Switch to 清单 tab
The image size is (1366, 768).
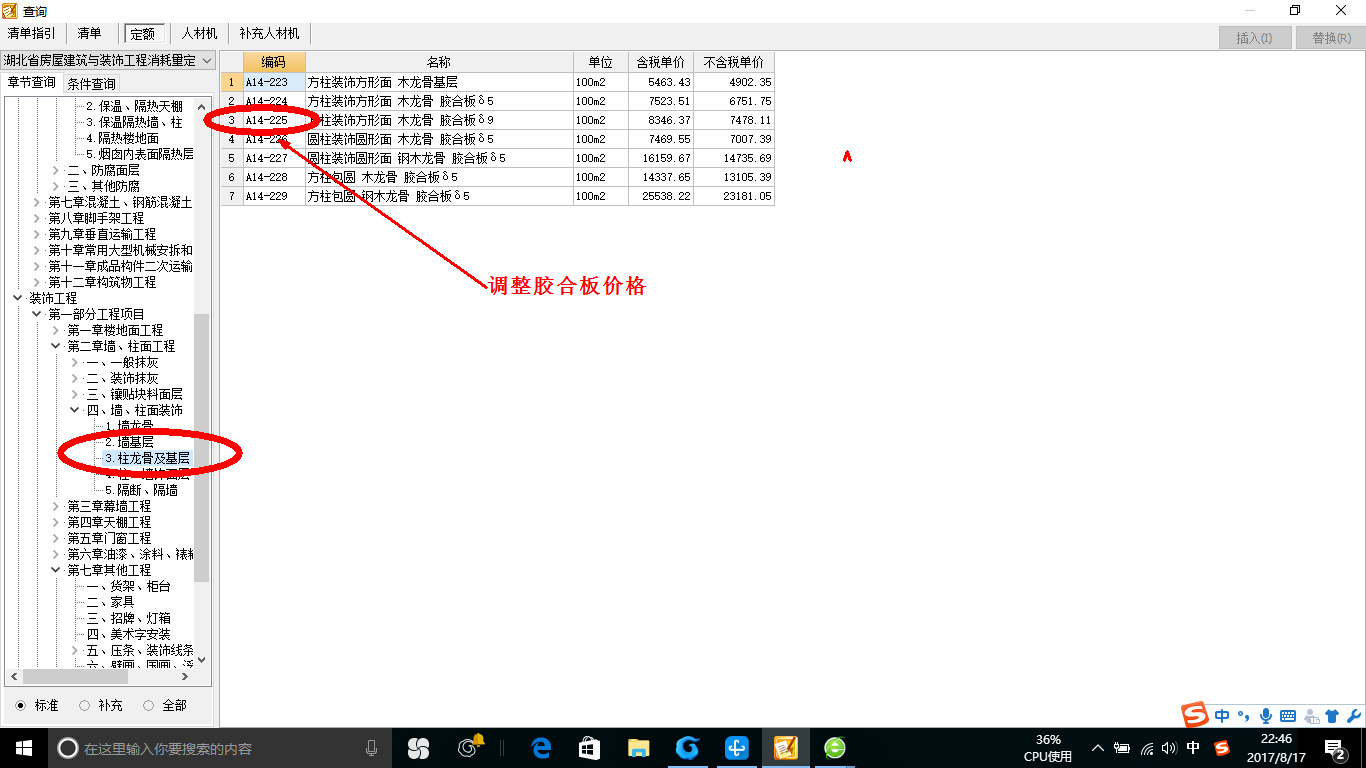[x=89, y=34]
